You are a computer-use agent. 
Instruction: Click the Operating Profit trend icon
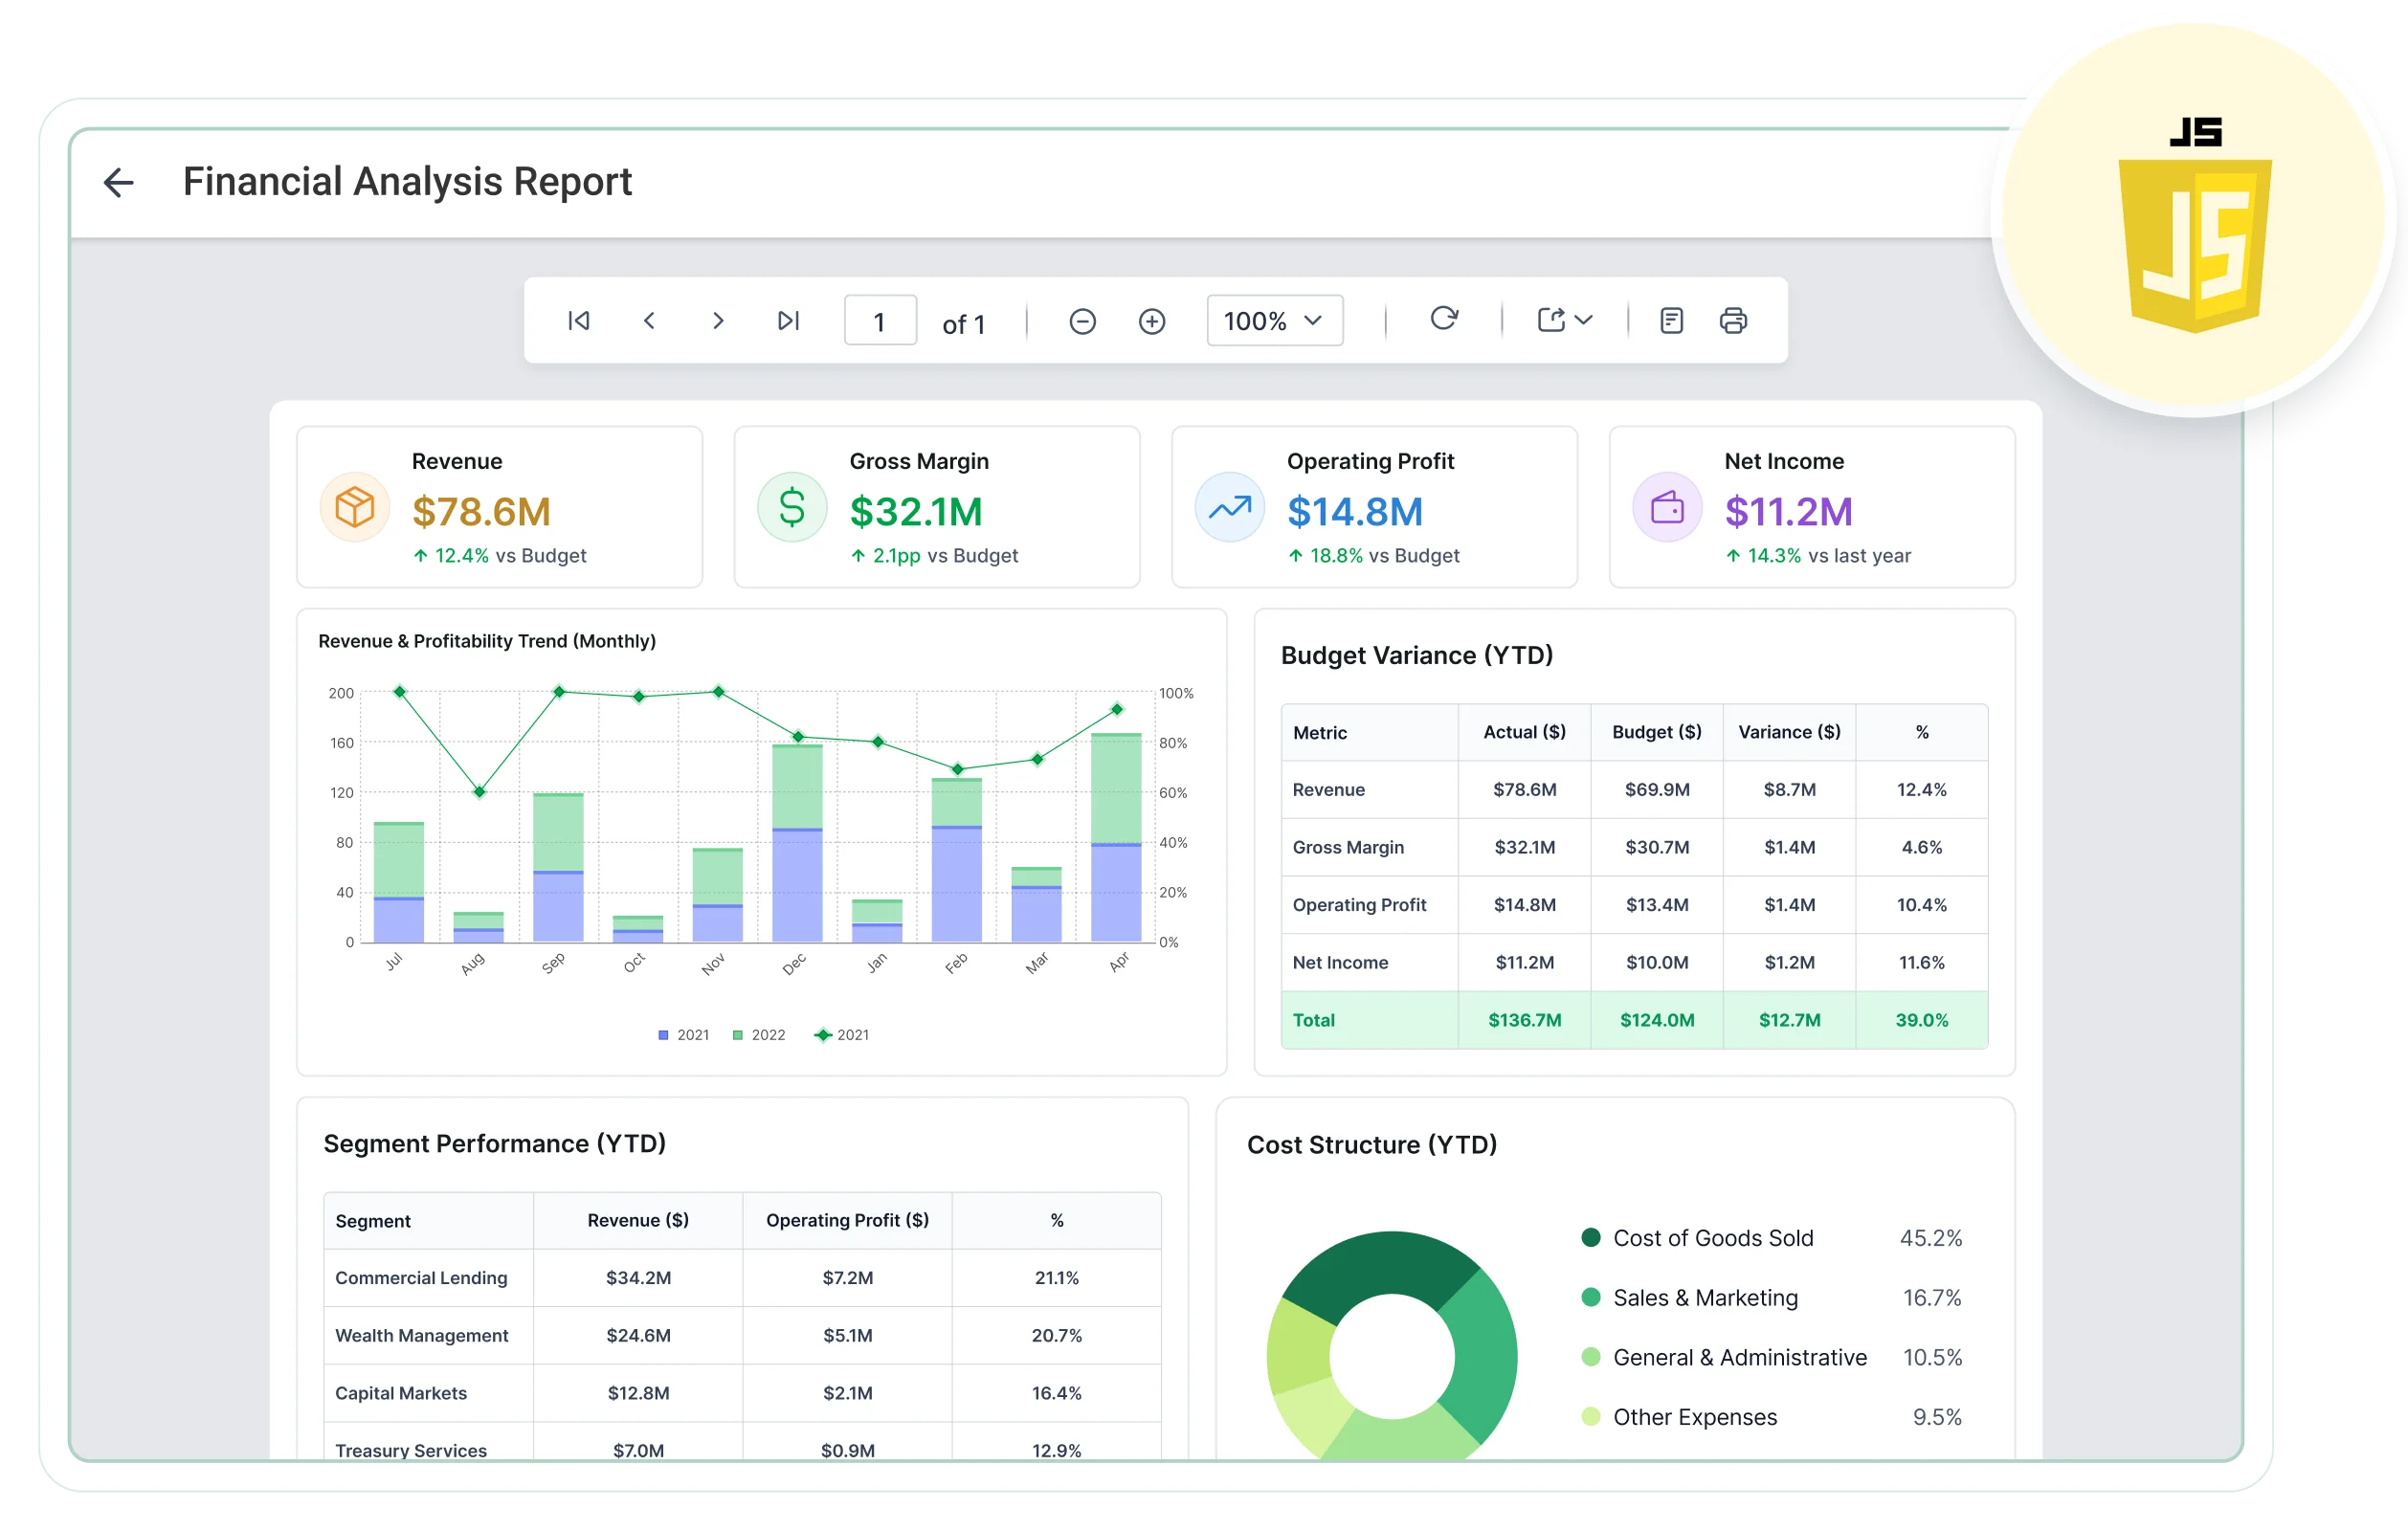1230,507
